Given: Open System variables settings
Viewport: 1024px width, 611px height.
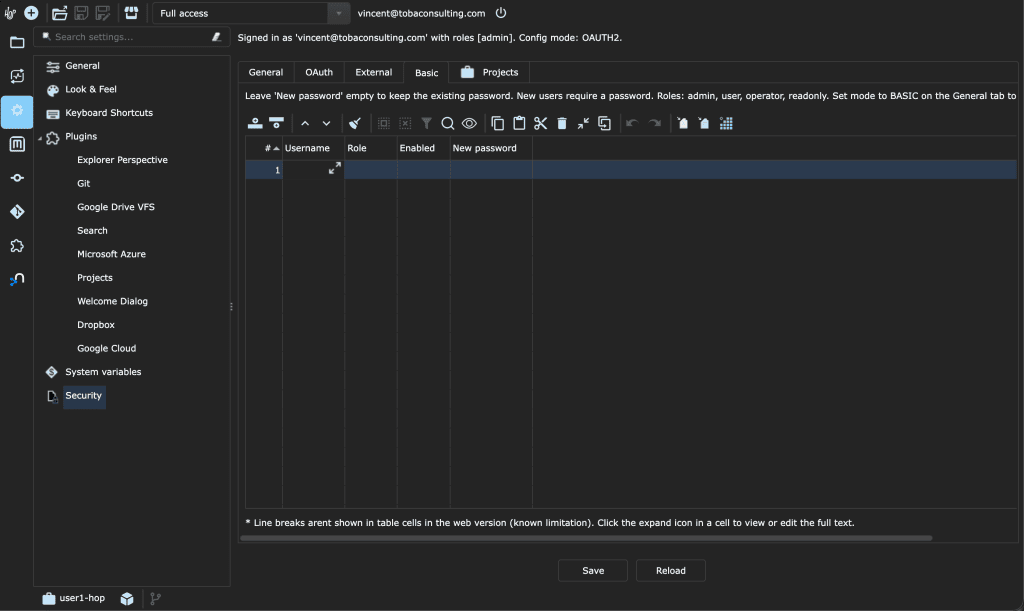Looking at the screenshot, I should [x=103, y=371].
